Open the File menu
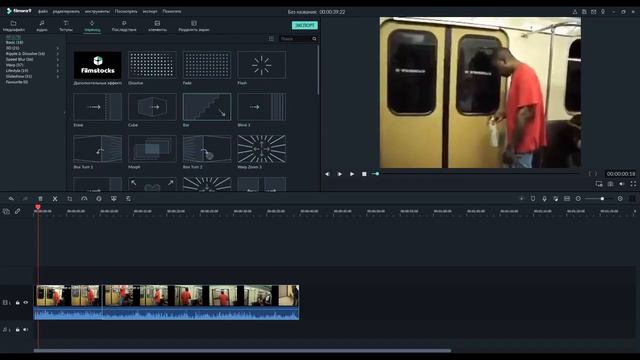The height and width of the screenshot is (360, 640). click(42, 11)
